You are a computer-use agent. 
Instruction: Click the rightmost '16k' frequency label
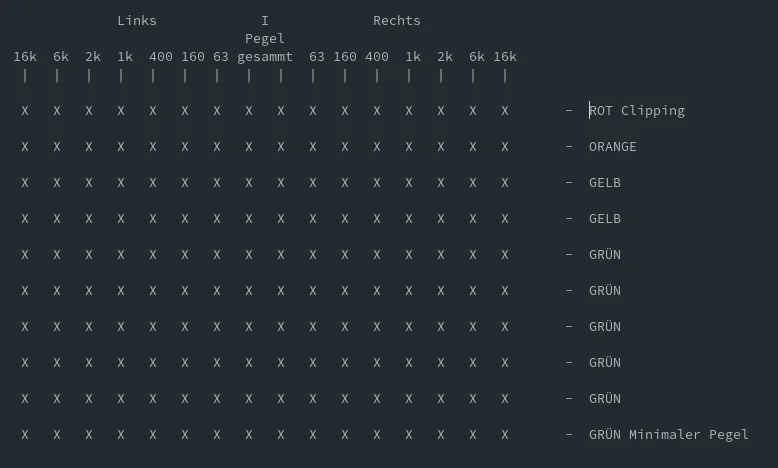[x=505, y=56]
